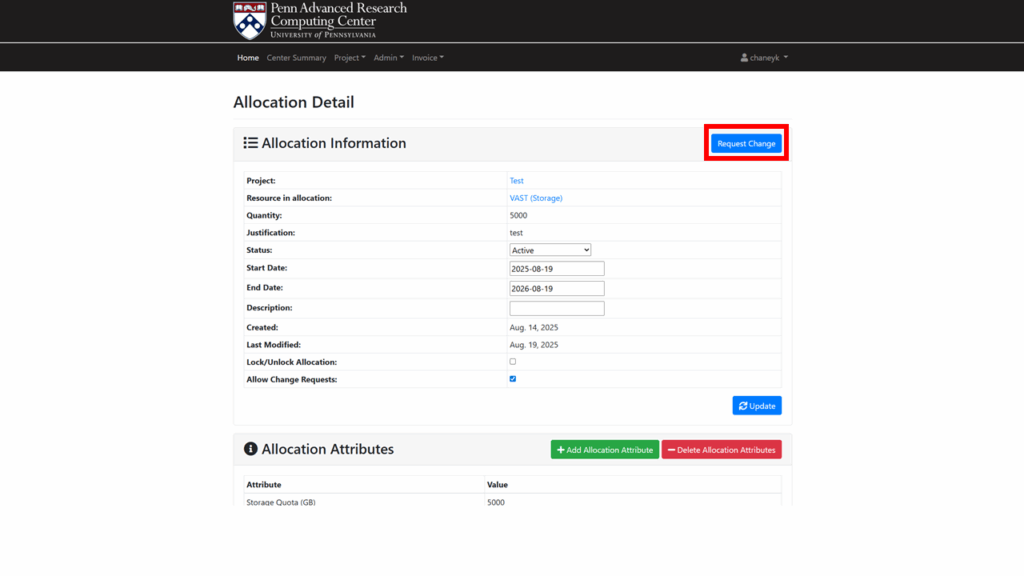
Task: Toggle the Lock/Unlock Allocation checkbox
Action: pos(513,361)
